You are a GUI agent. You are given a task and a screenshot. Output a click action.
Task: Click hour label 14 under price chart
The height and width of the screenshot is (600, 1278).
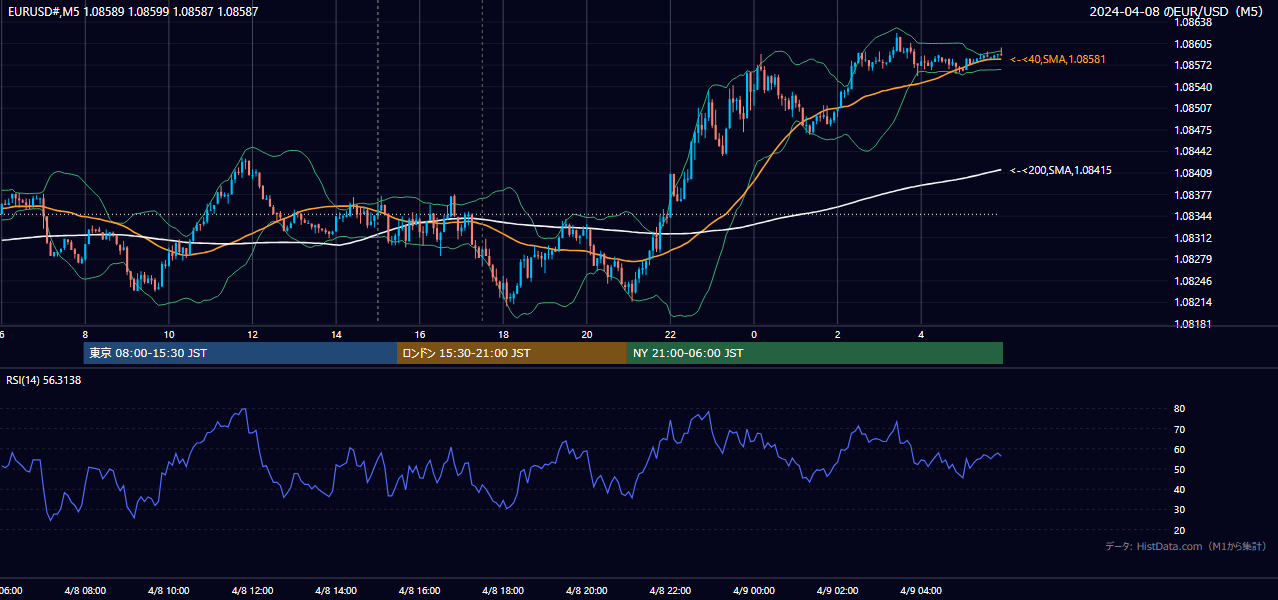click(337, 335)
